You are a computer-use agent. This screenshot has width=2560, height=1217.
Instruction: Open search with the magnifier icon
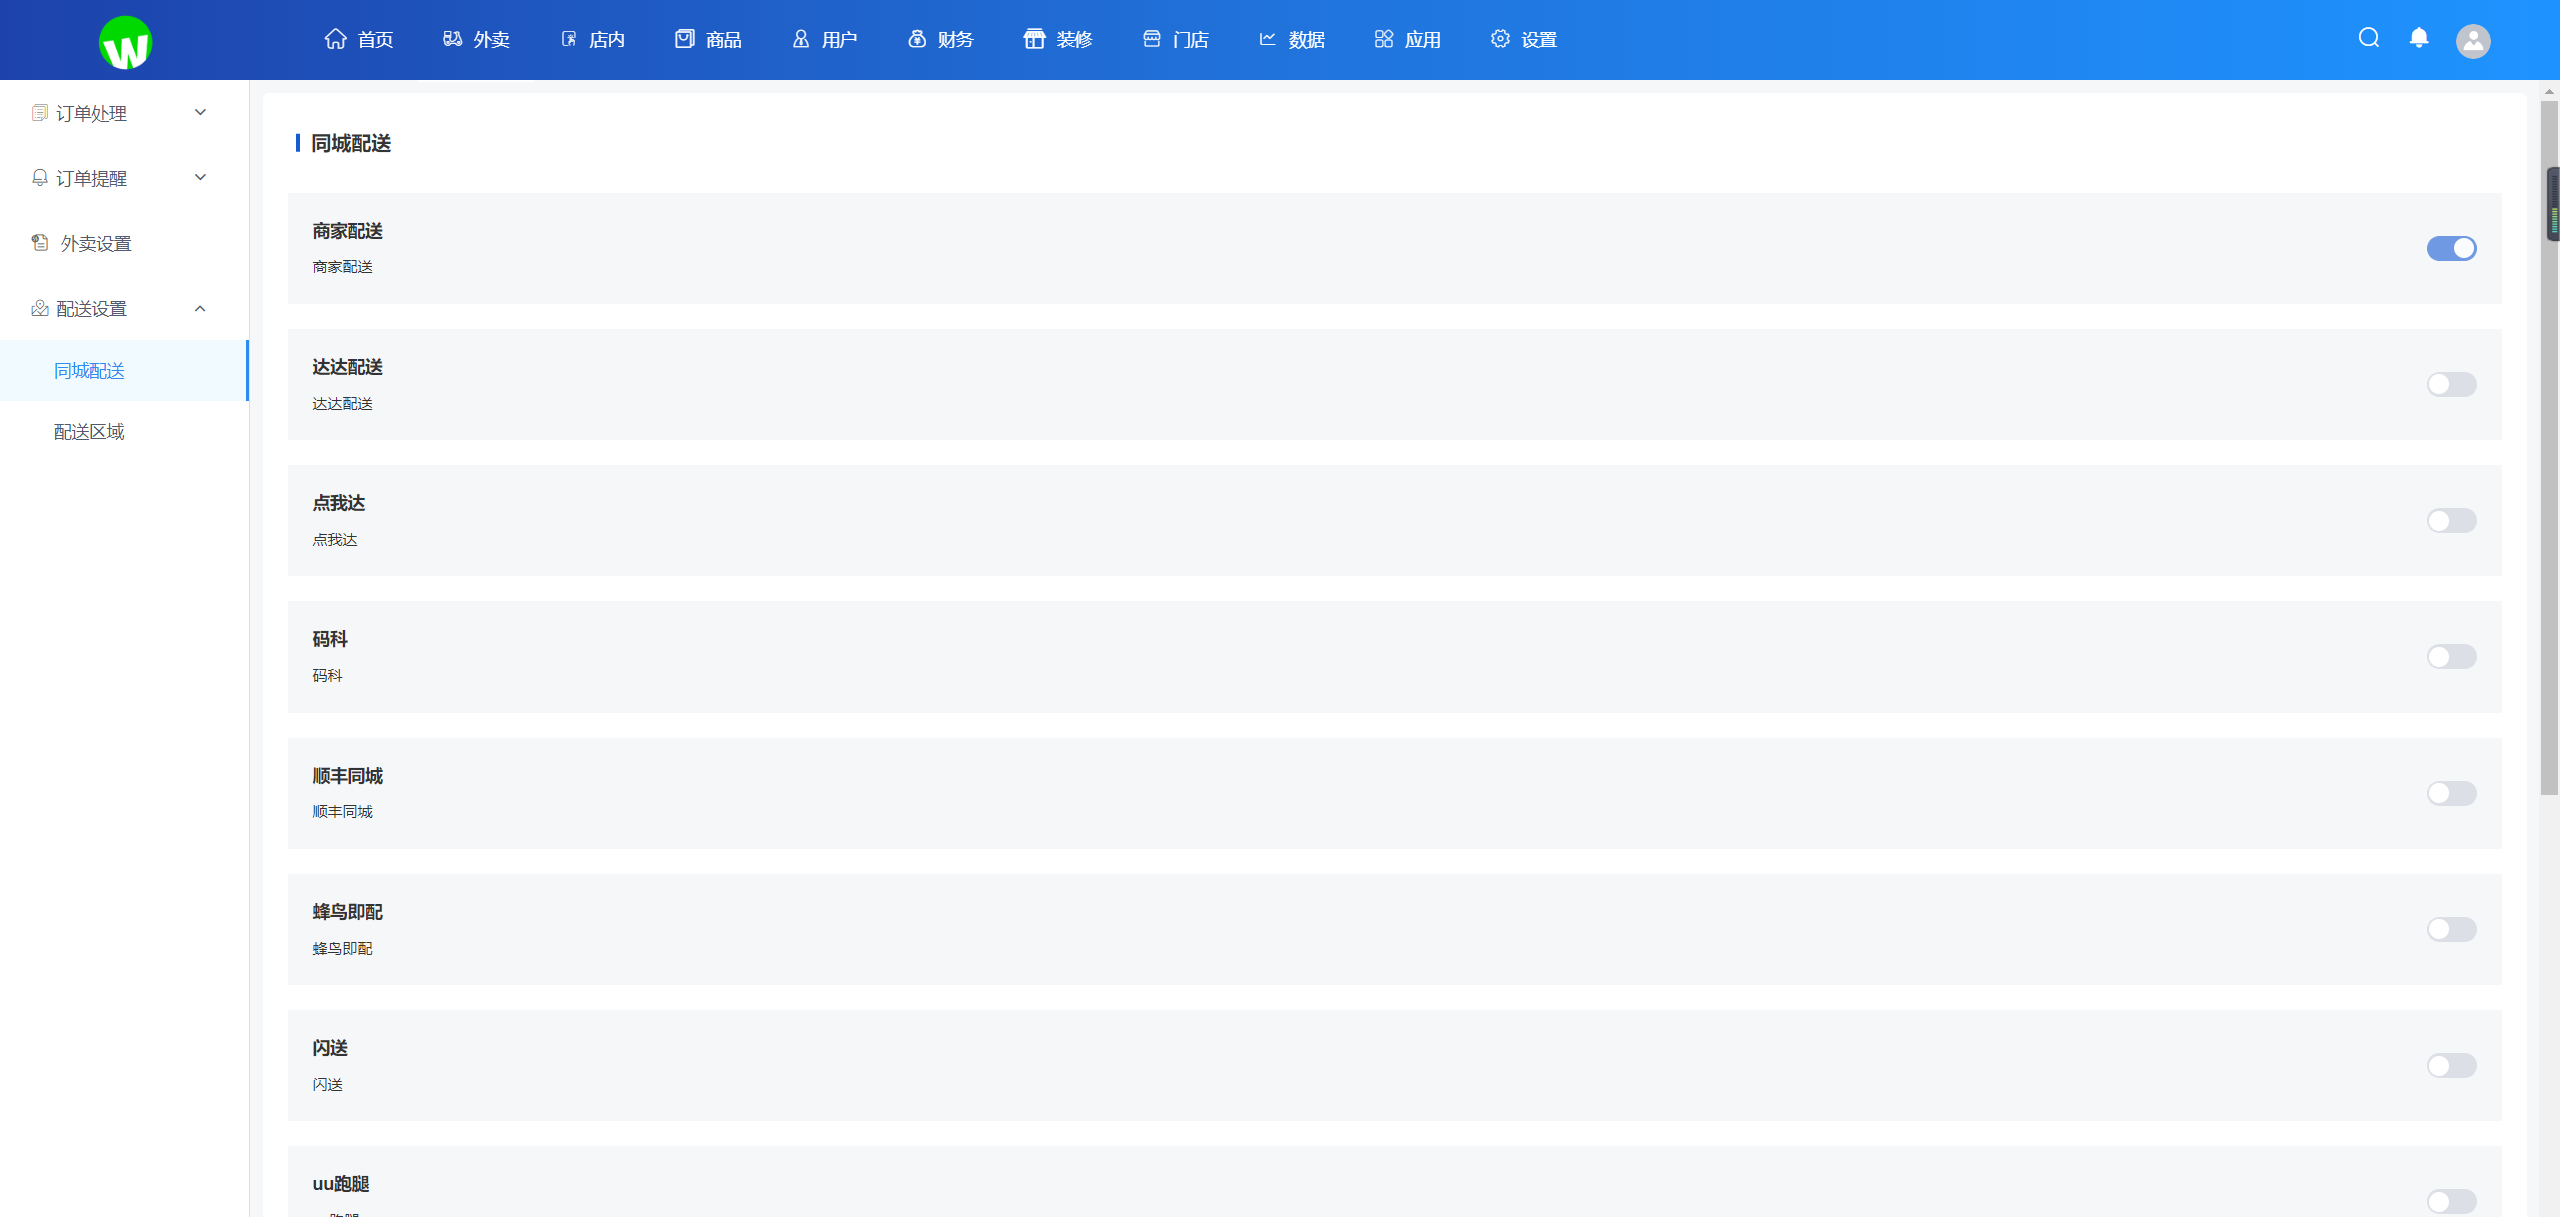pos(2369,38)
